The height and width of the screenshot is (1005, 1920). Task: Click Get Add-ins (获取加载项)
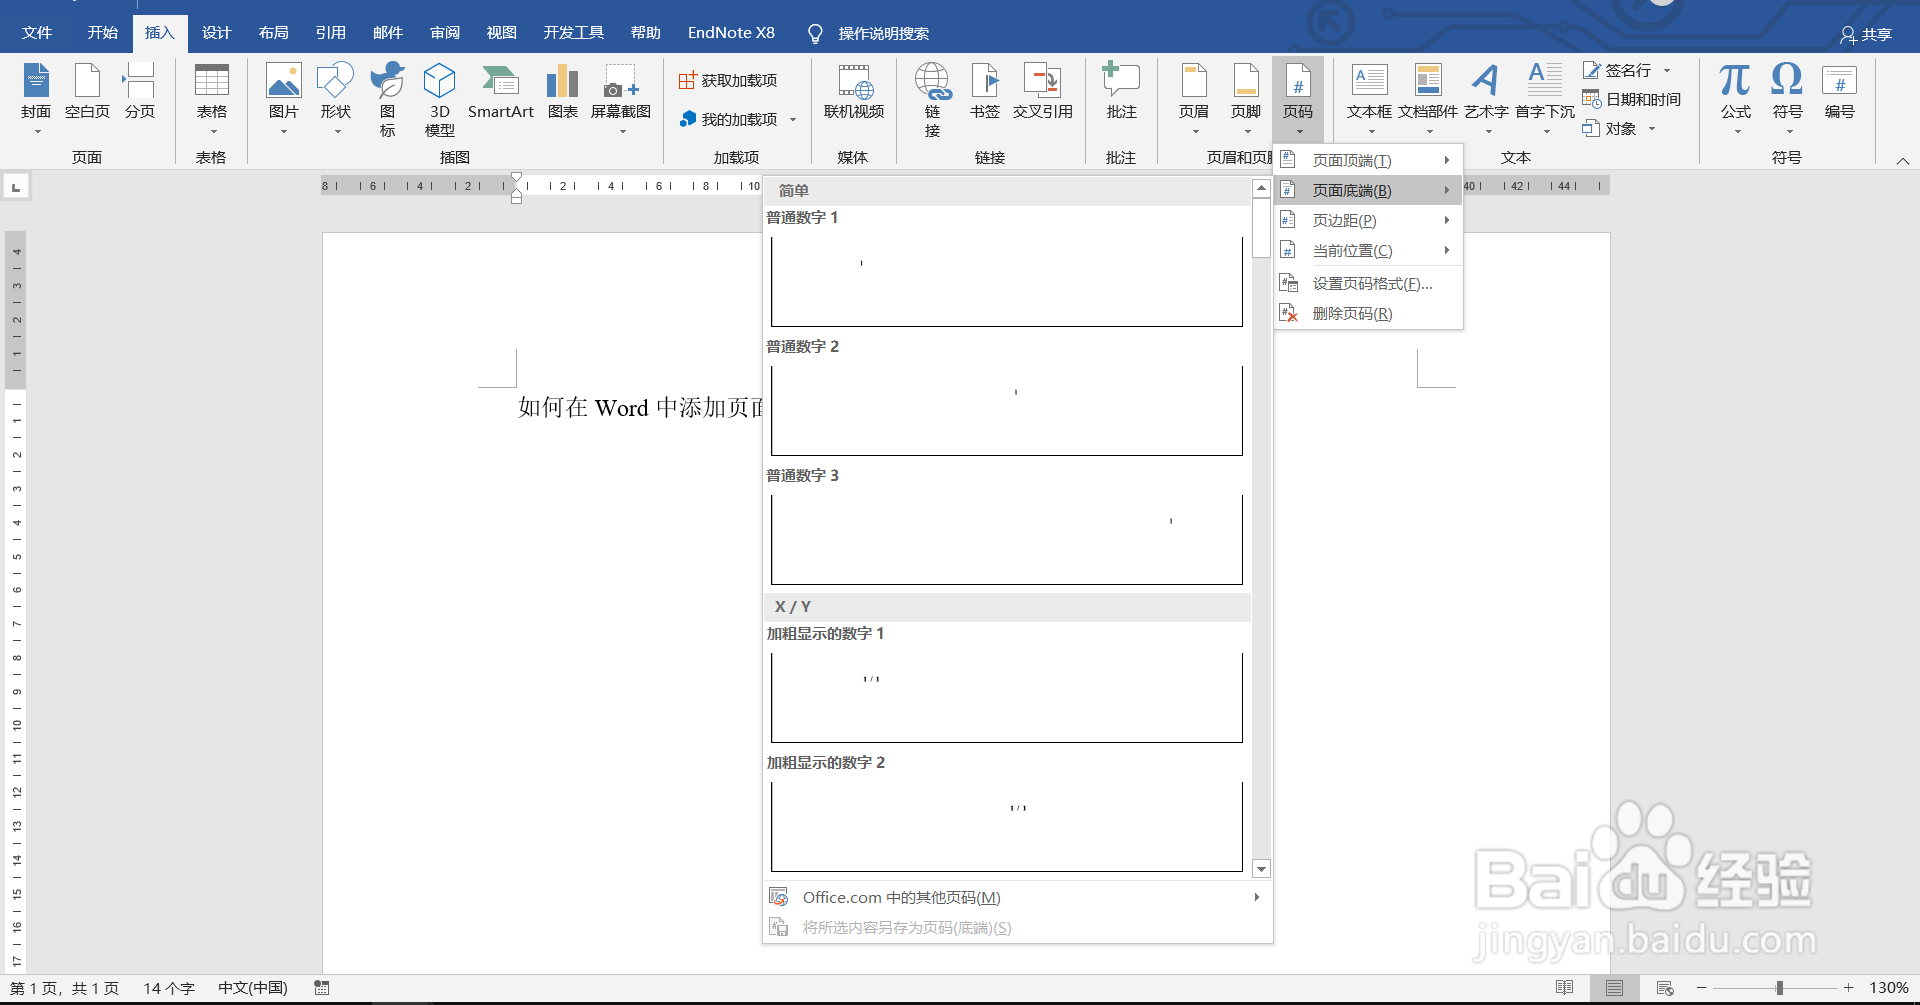728,80
